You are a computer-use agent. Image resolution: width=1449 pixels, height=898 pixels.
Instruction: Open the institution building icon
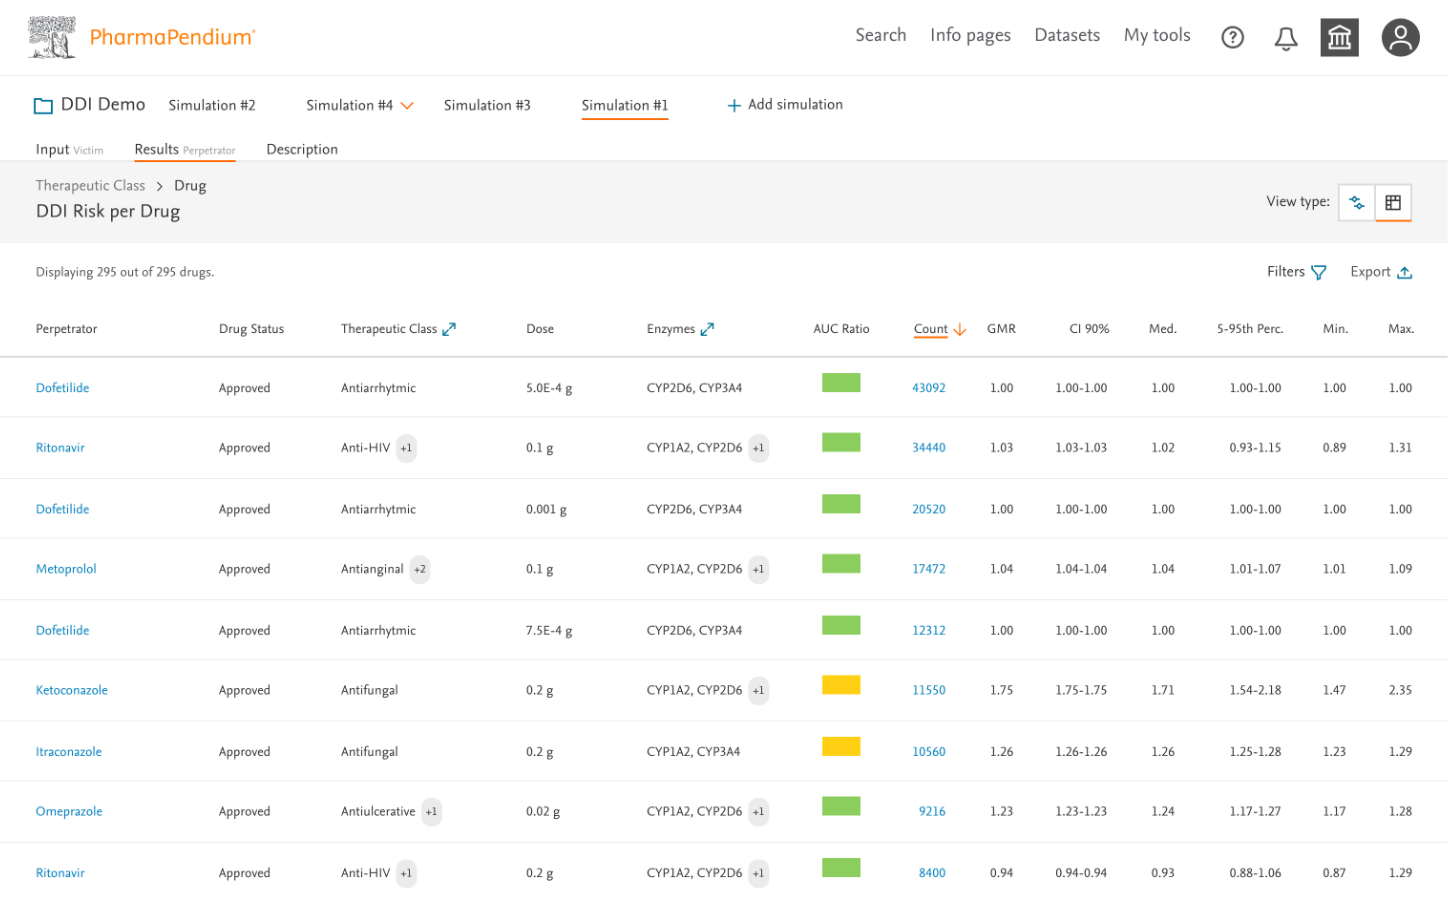tap(1338, 38)
